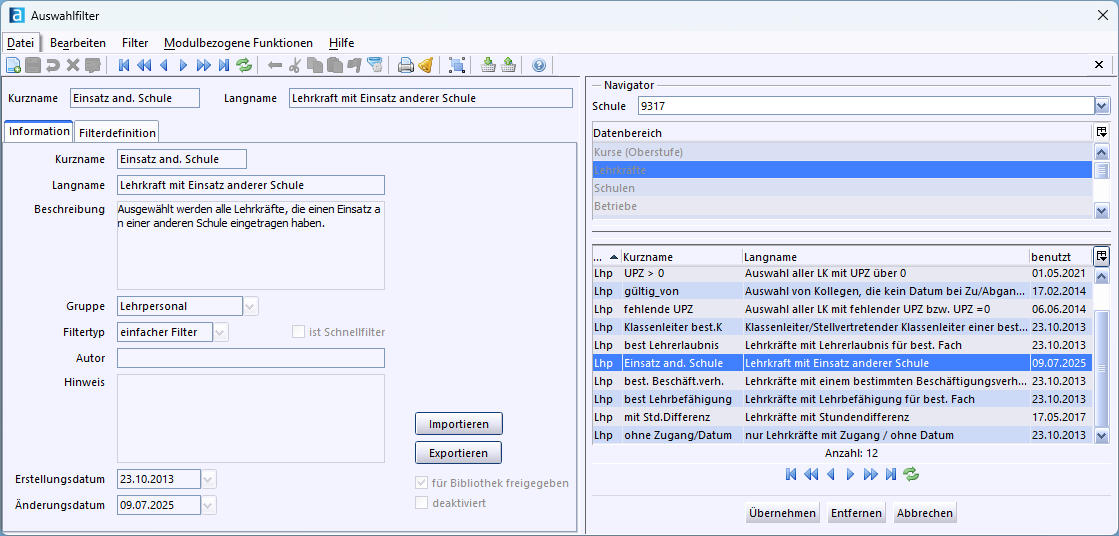
Task: Click the Autor input field
Action: (250, 358)
